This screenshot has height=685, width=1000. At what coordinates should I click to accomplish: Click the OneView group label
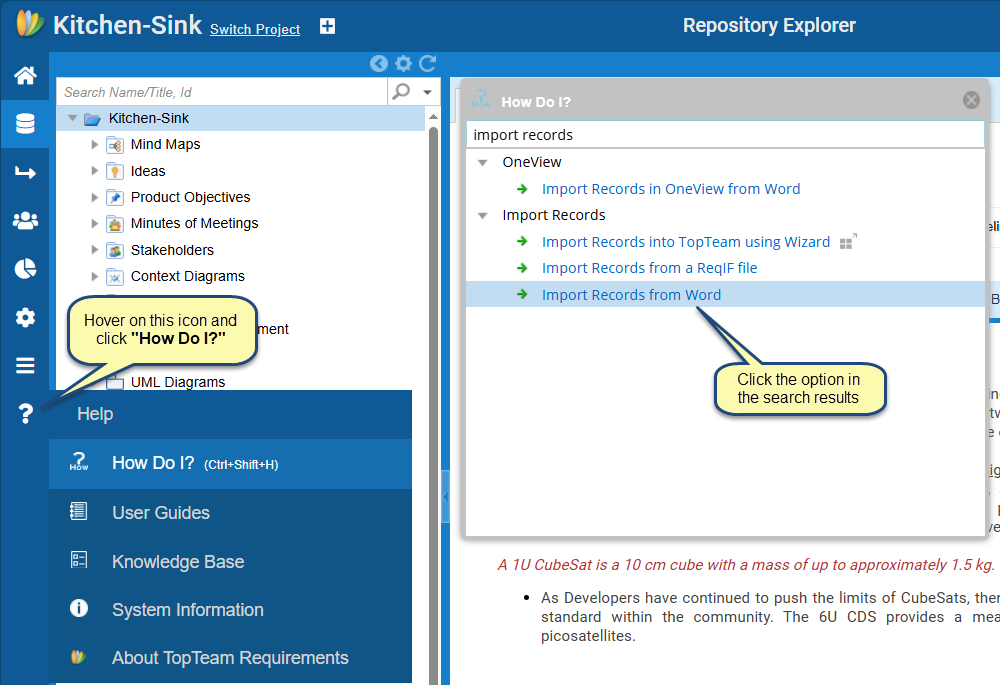(532, 162)
